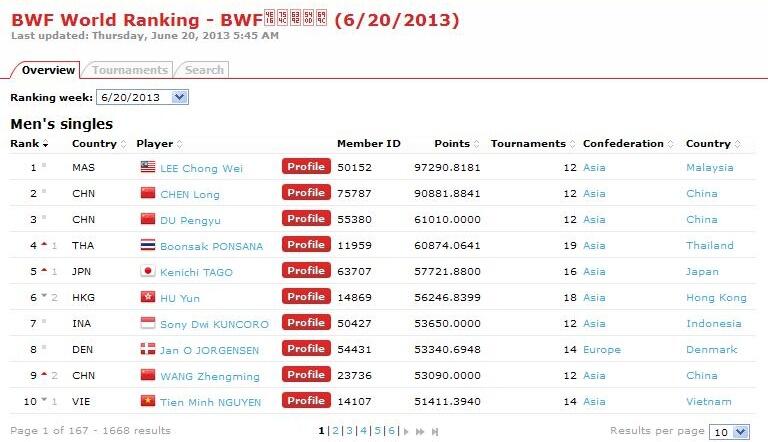
Task: Click the Japan flag beside Kenichi TAGO
Action: click(x=148, y=270)
